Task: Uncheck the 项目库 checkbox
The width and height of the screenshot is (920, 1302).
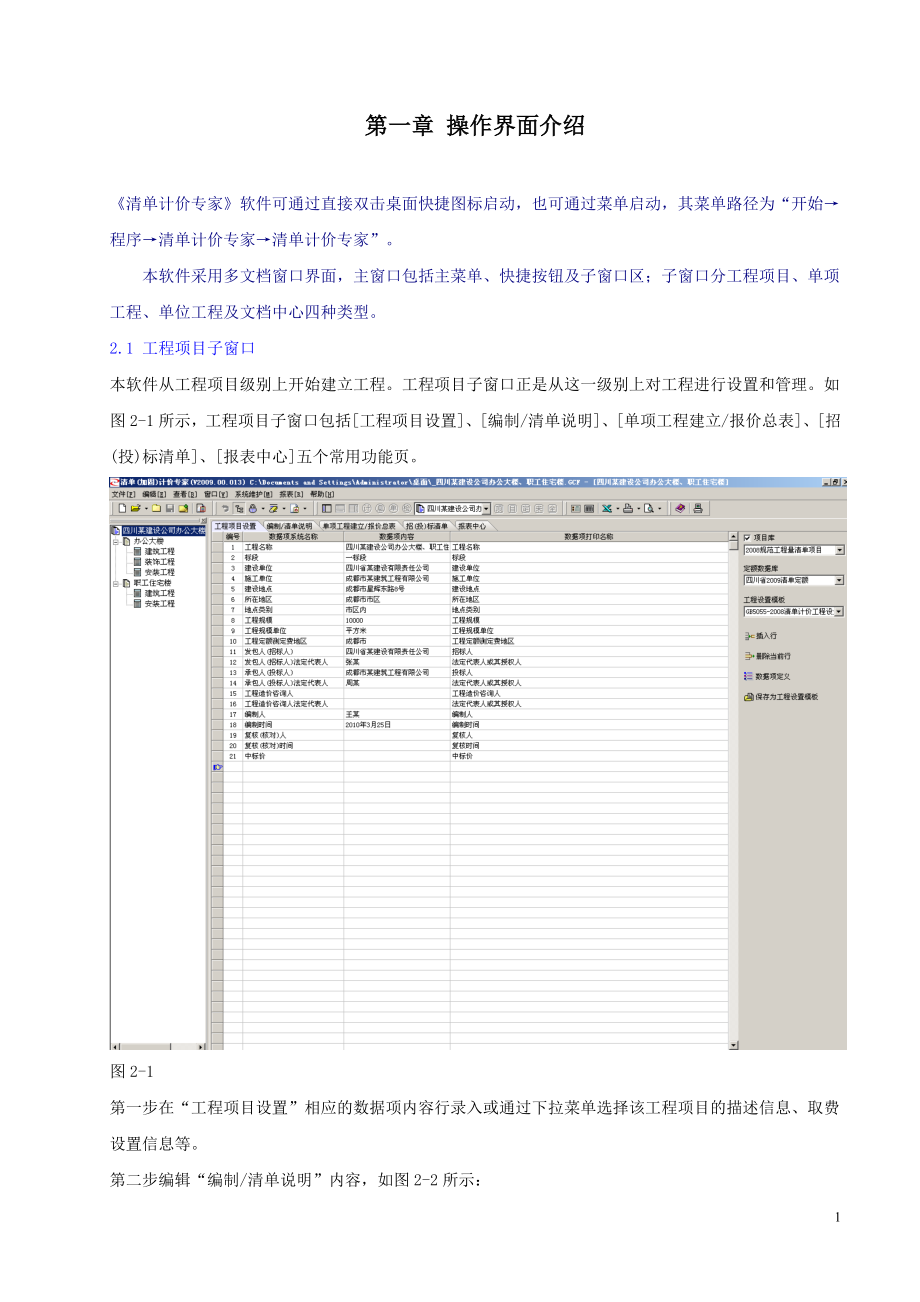Action: (747, 537)
